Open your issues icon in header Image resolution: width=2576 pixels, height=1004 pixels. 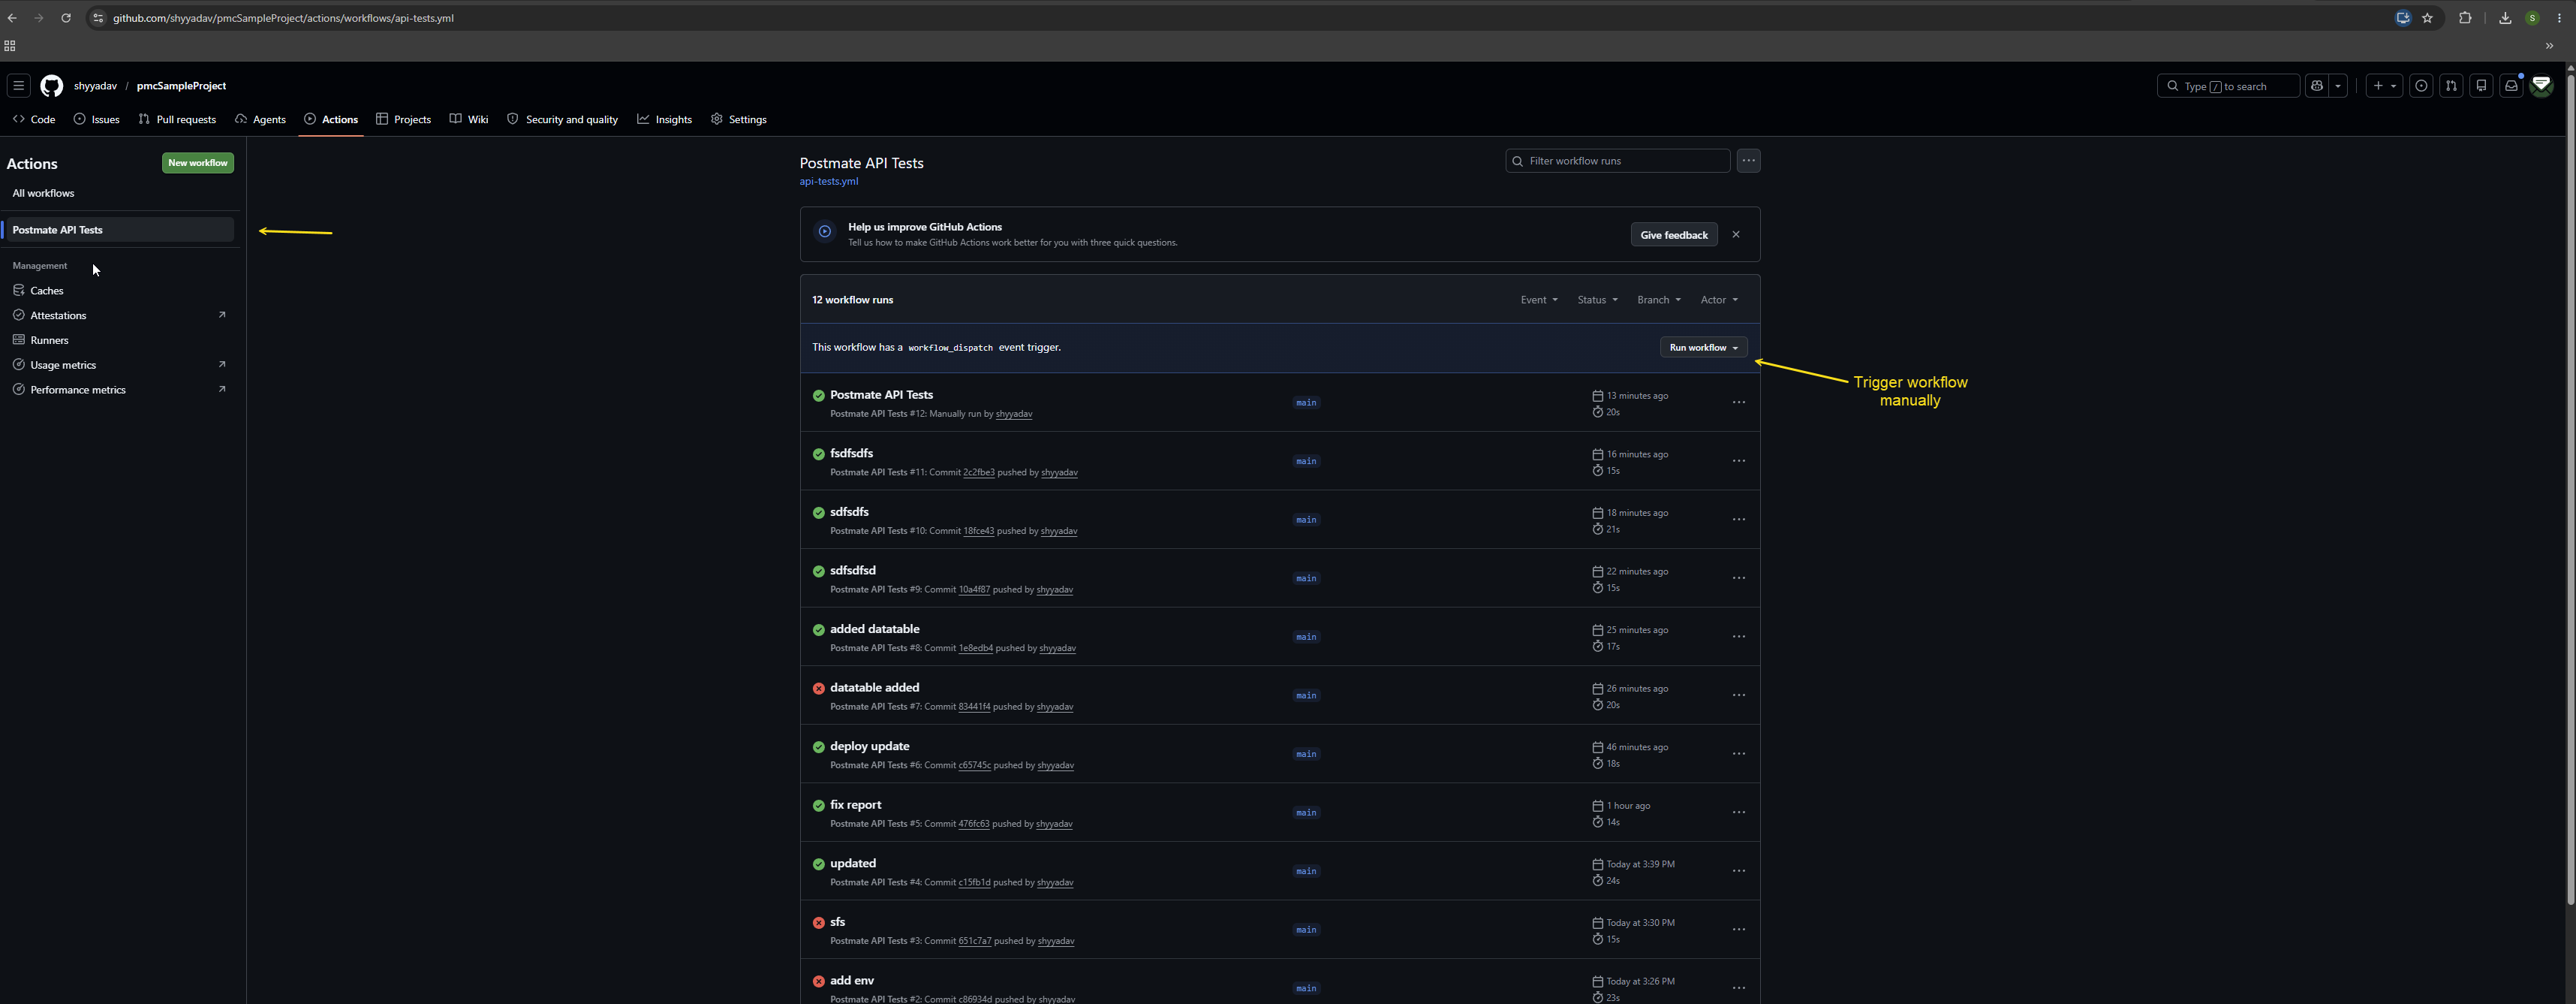2421,86
